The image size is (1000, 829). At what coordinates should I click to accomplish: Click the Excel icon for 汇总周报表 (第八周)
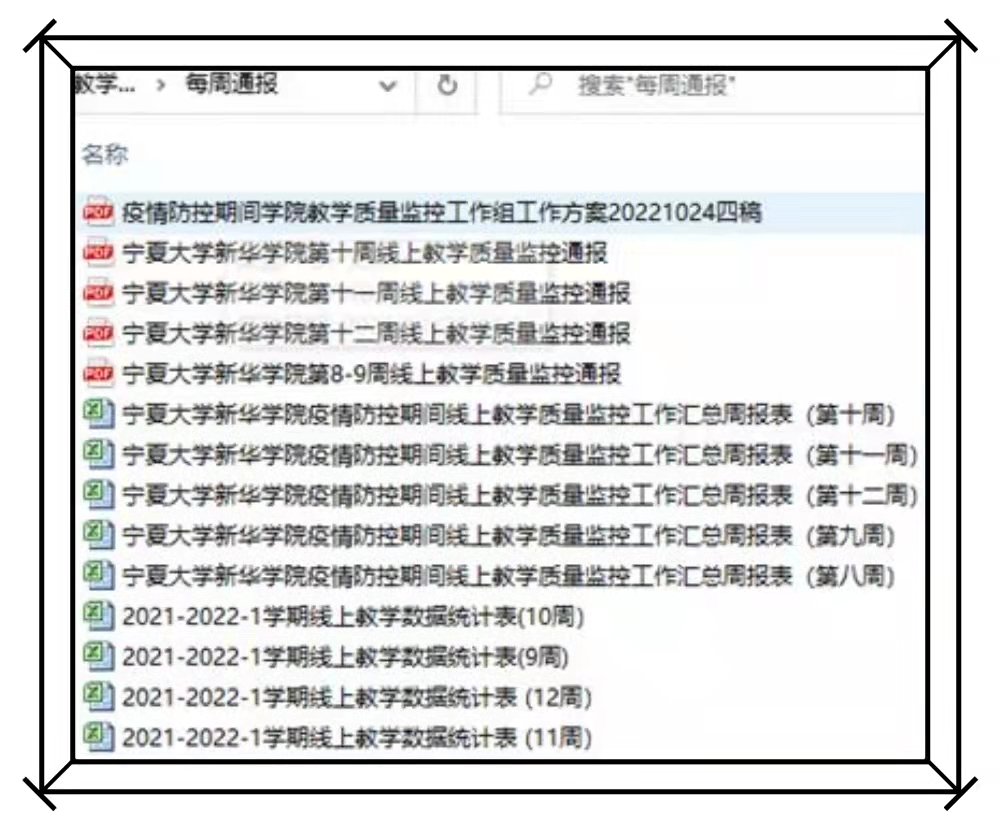[98, 575]
